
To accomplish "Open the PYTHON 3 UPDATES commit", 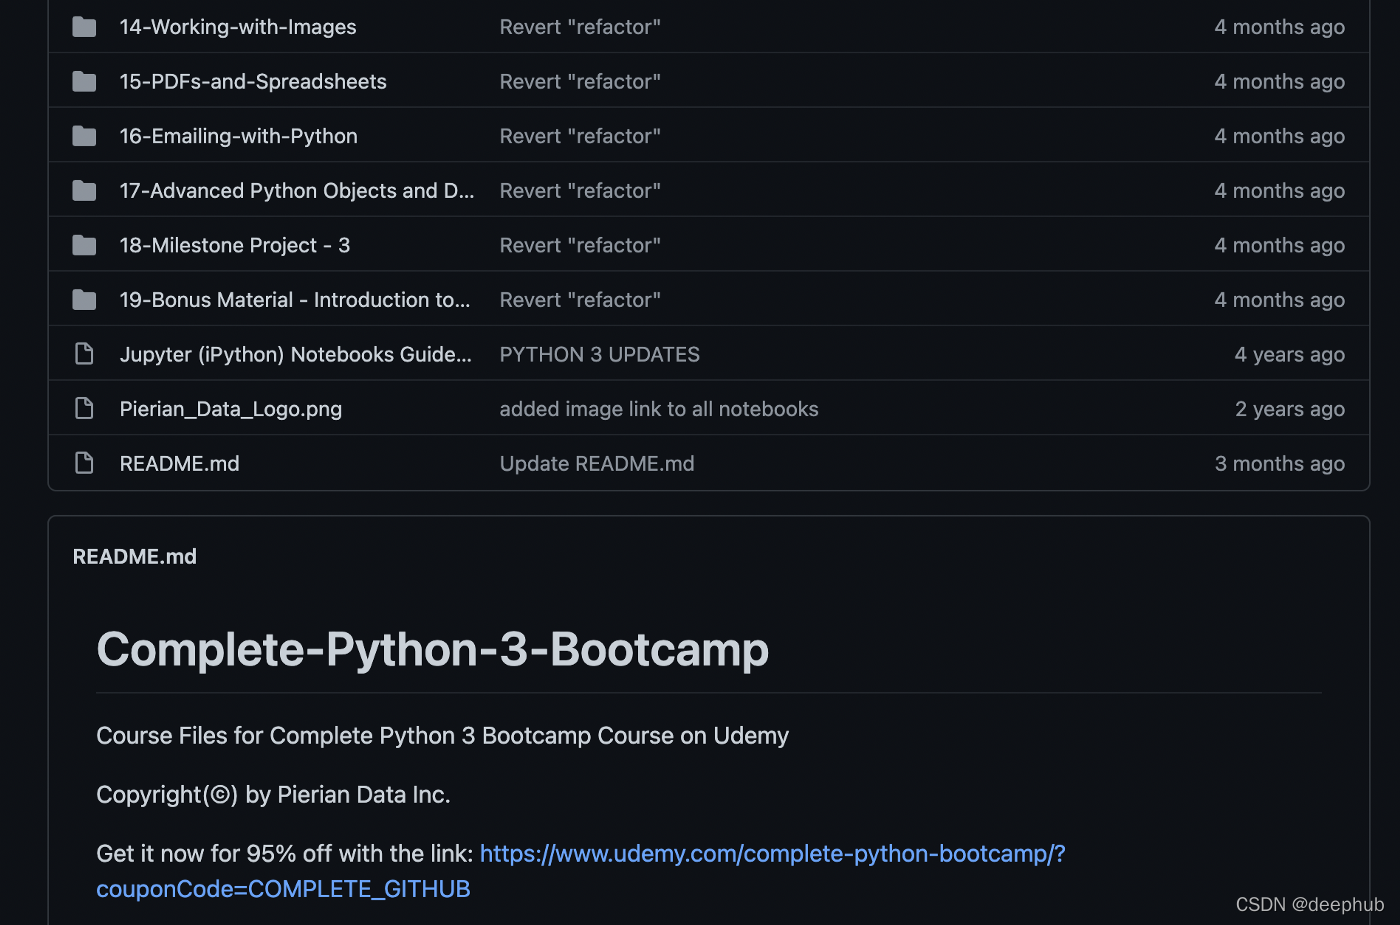I will pyautogui.click(x=600, y=354).
